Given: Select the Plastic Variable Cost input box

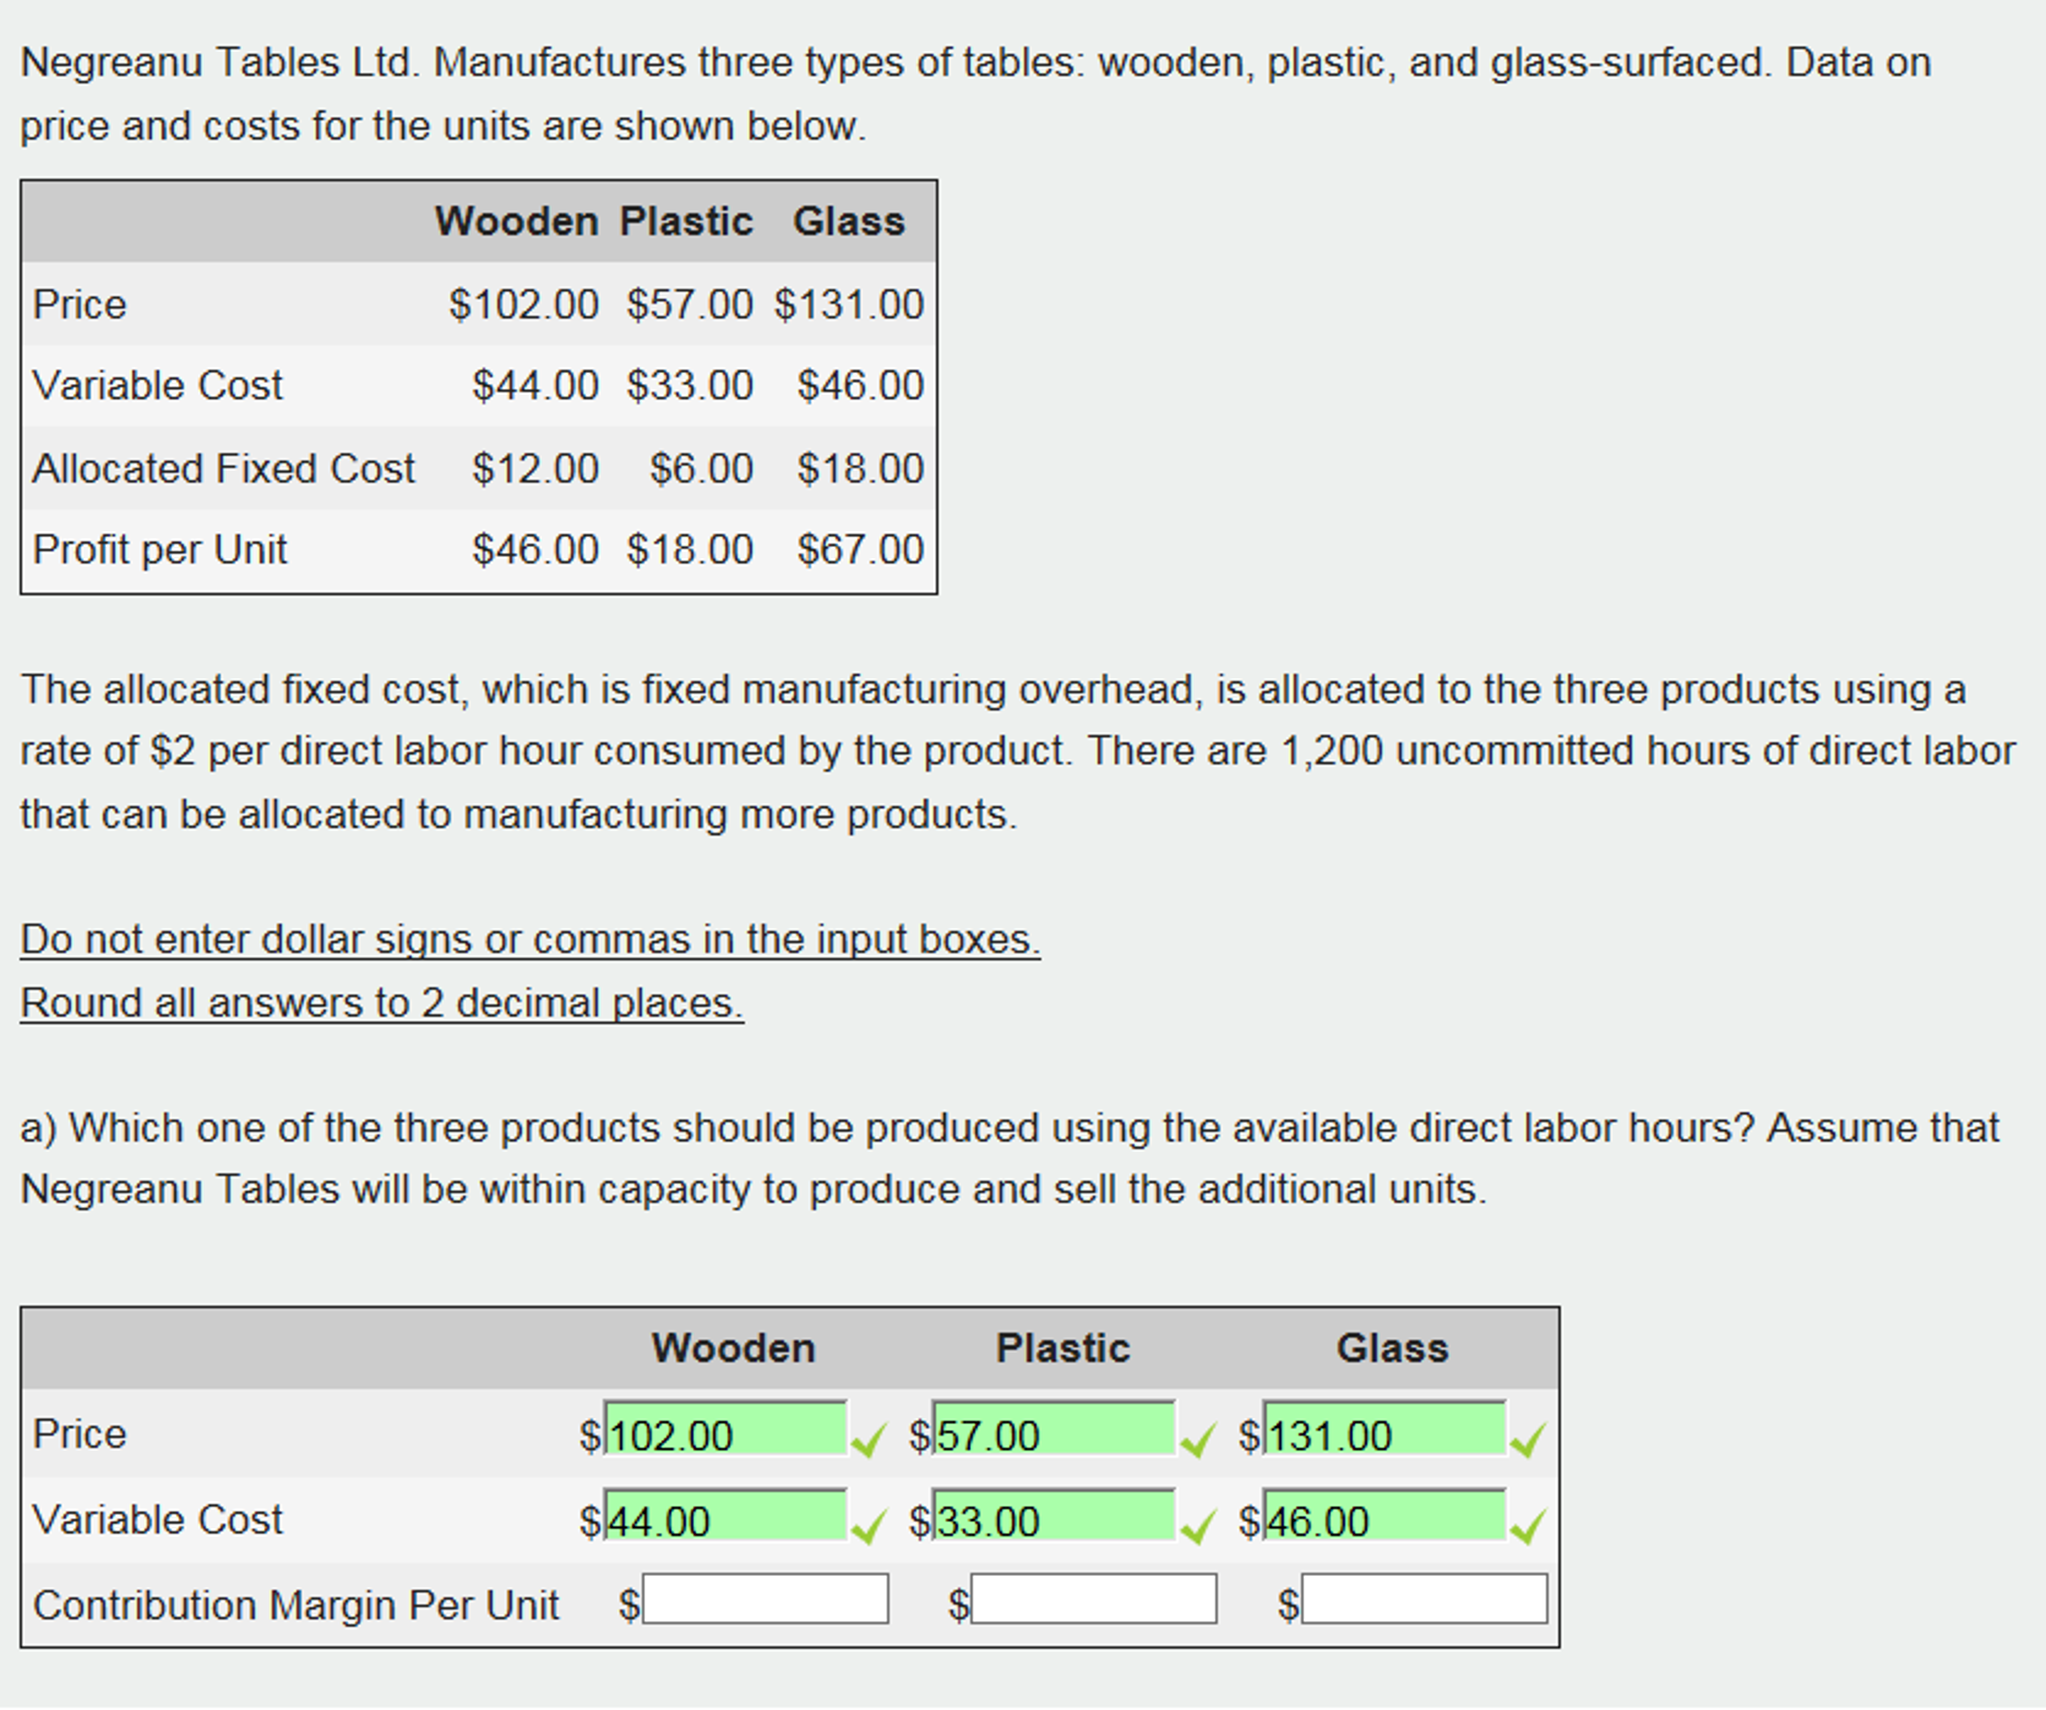Looking at the screenshot, I should [x=1054, y=1515].
